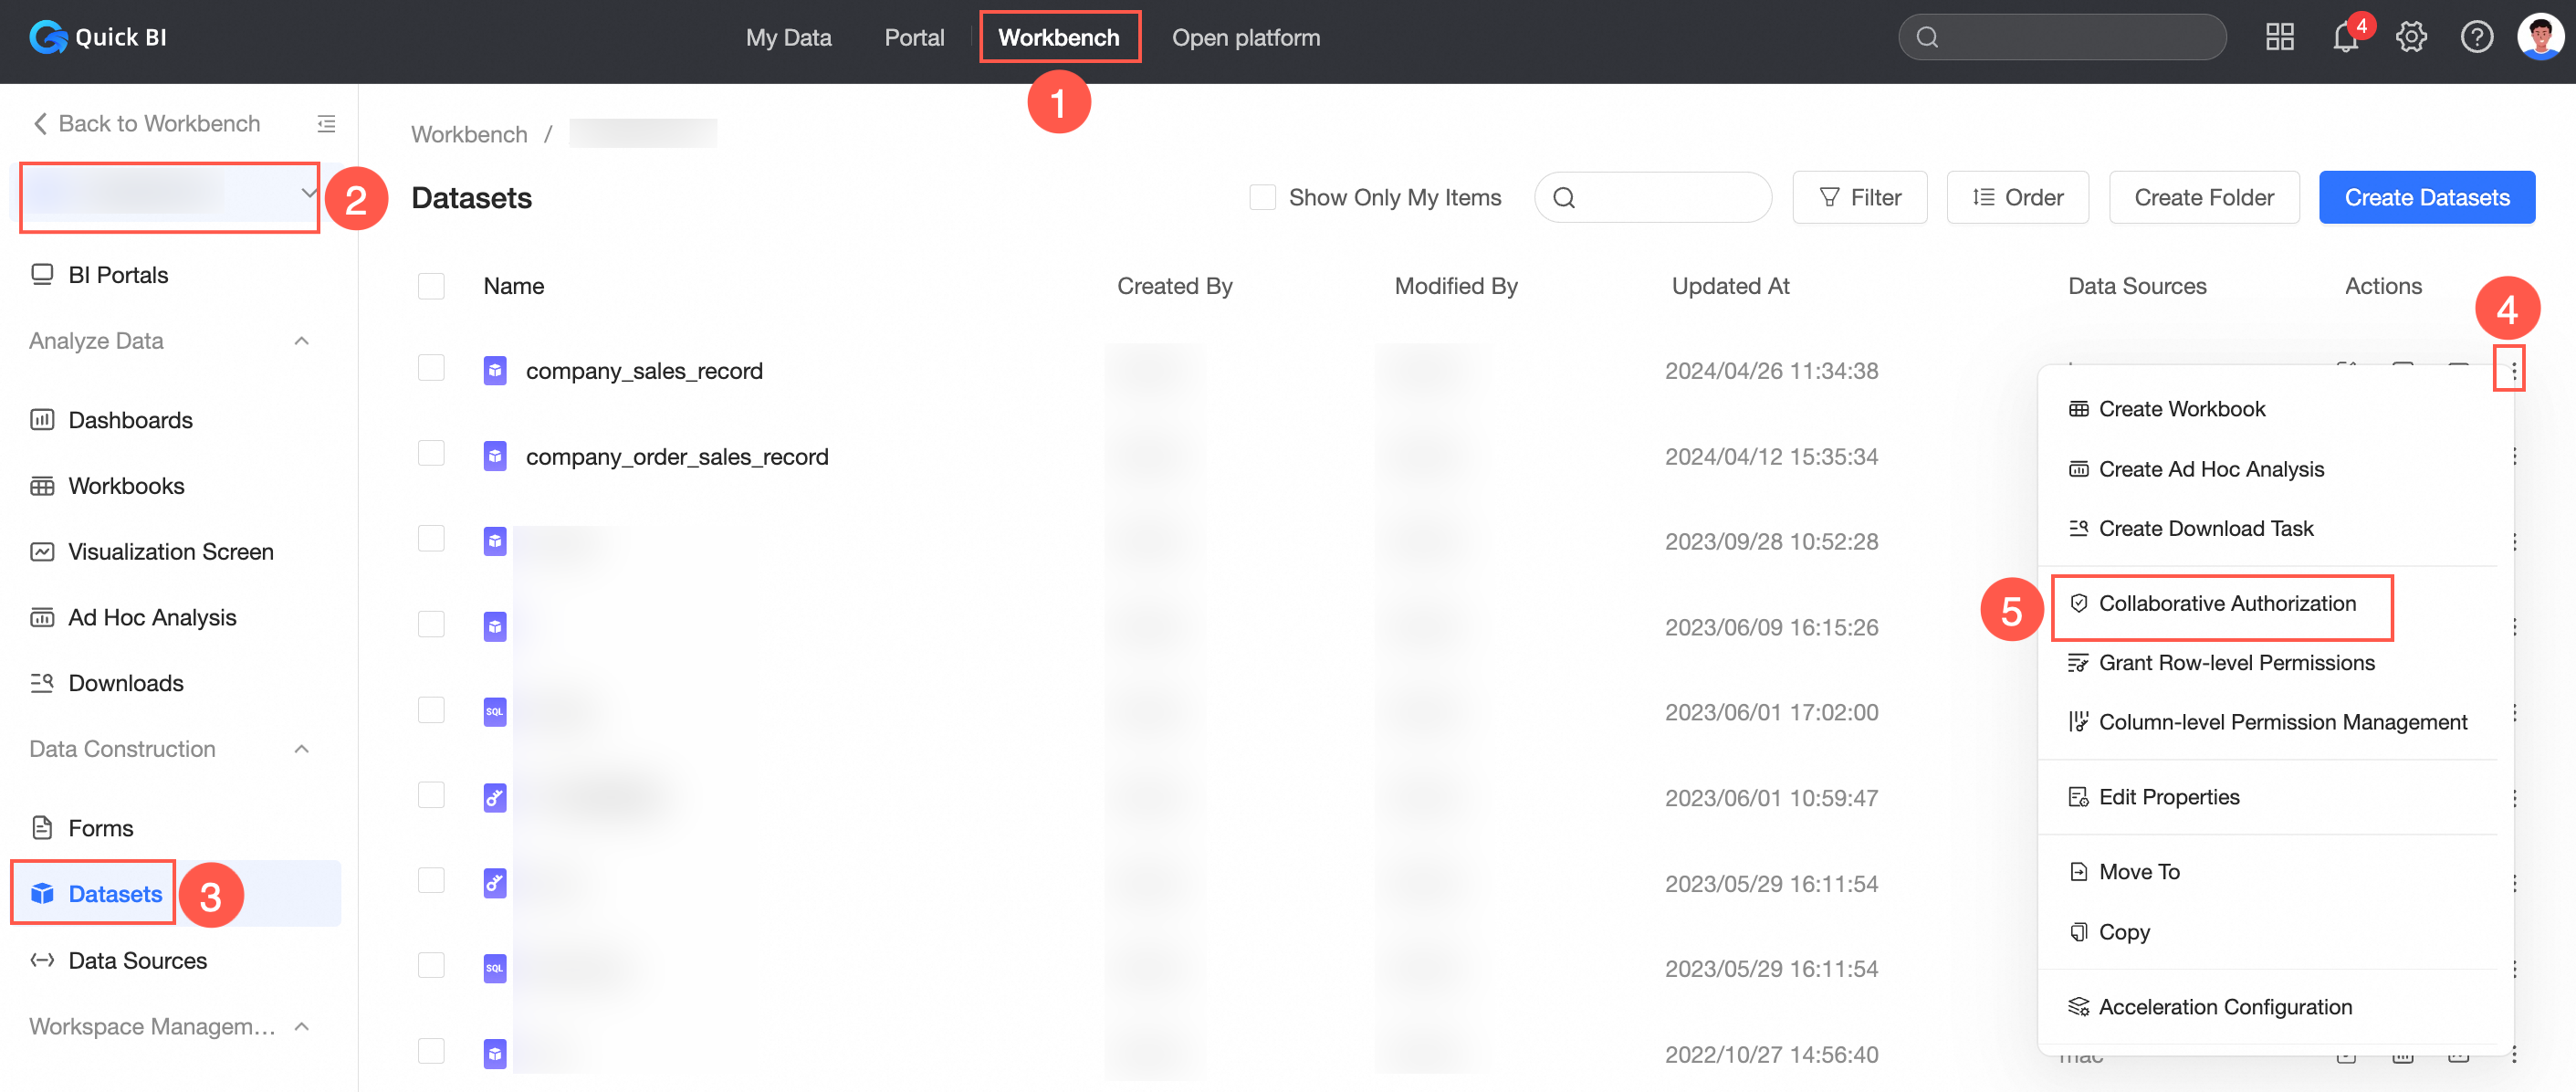Click the settings gear icon
This screenshot has width=2576, height=1092.
click(x=2410, y=38)
